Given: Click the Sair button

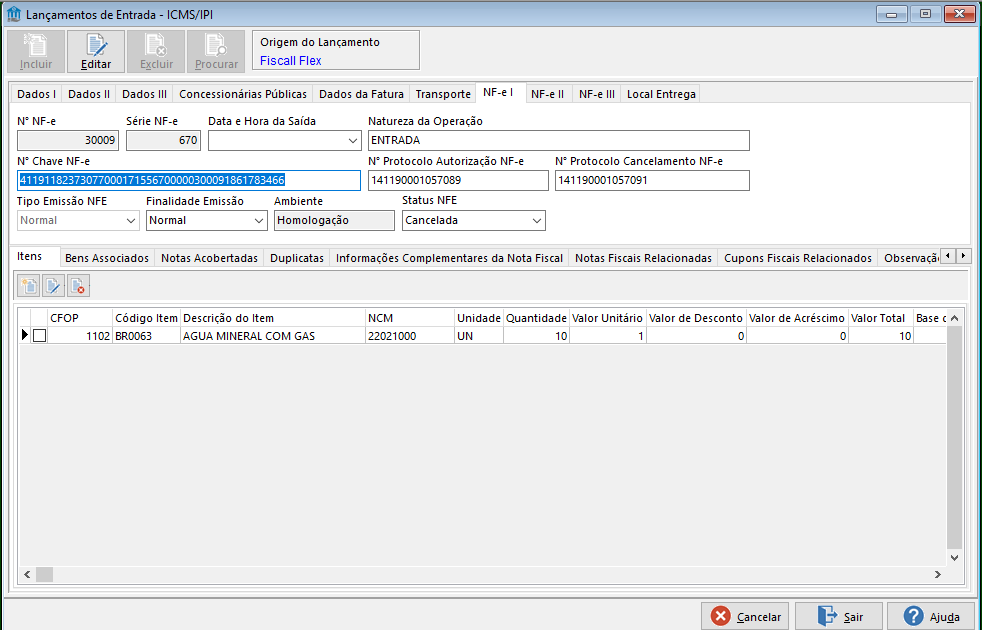Looking at the screenshot, I should (839, 617).
